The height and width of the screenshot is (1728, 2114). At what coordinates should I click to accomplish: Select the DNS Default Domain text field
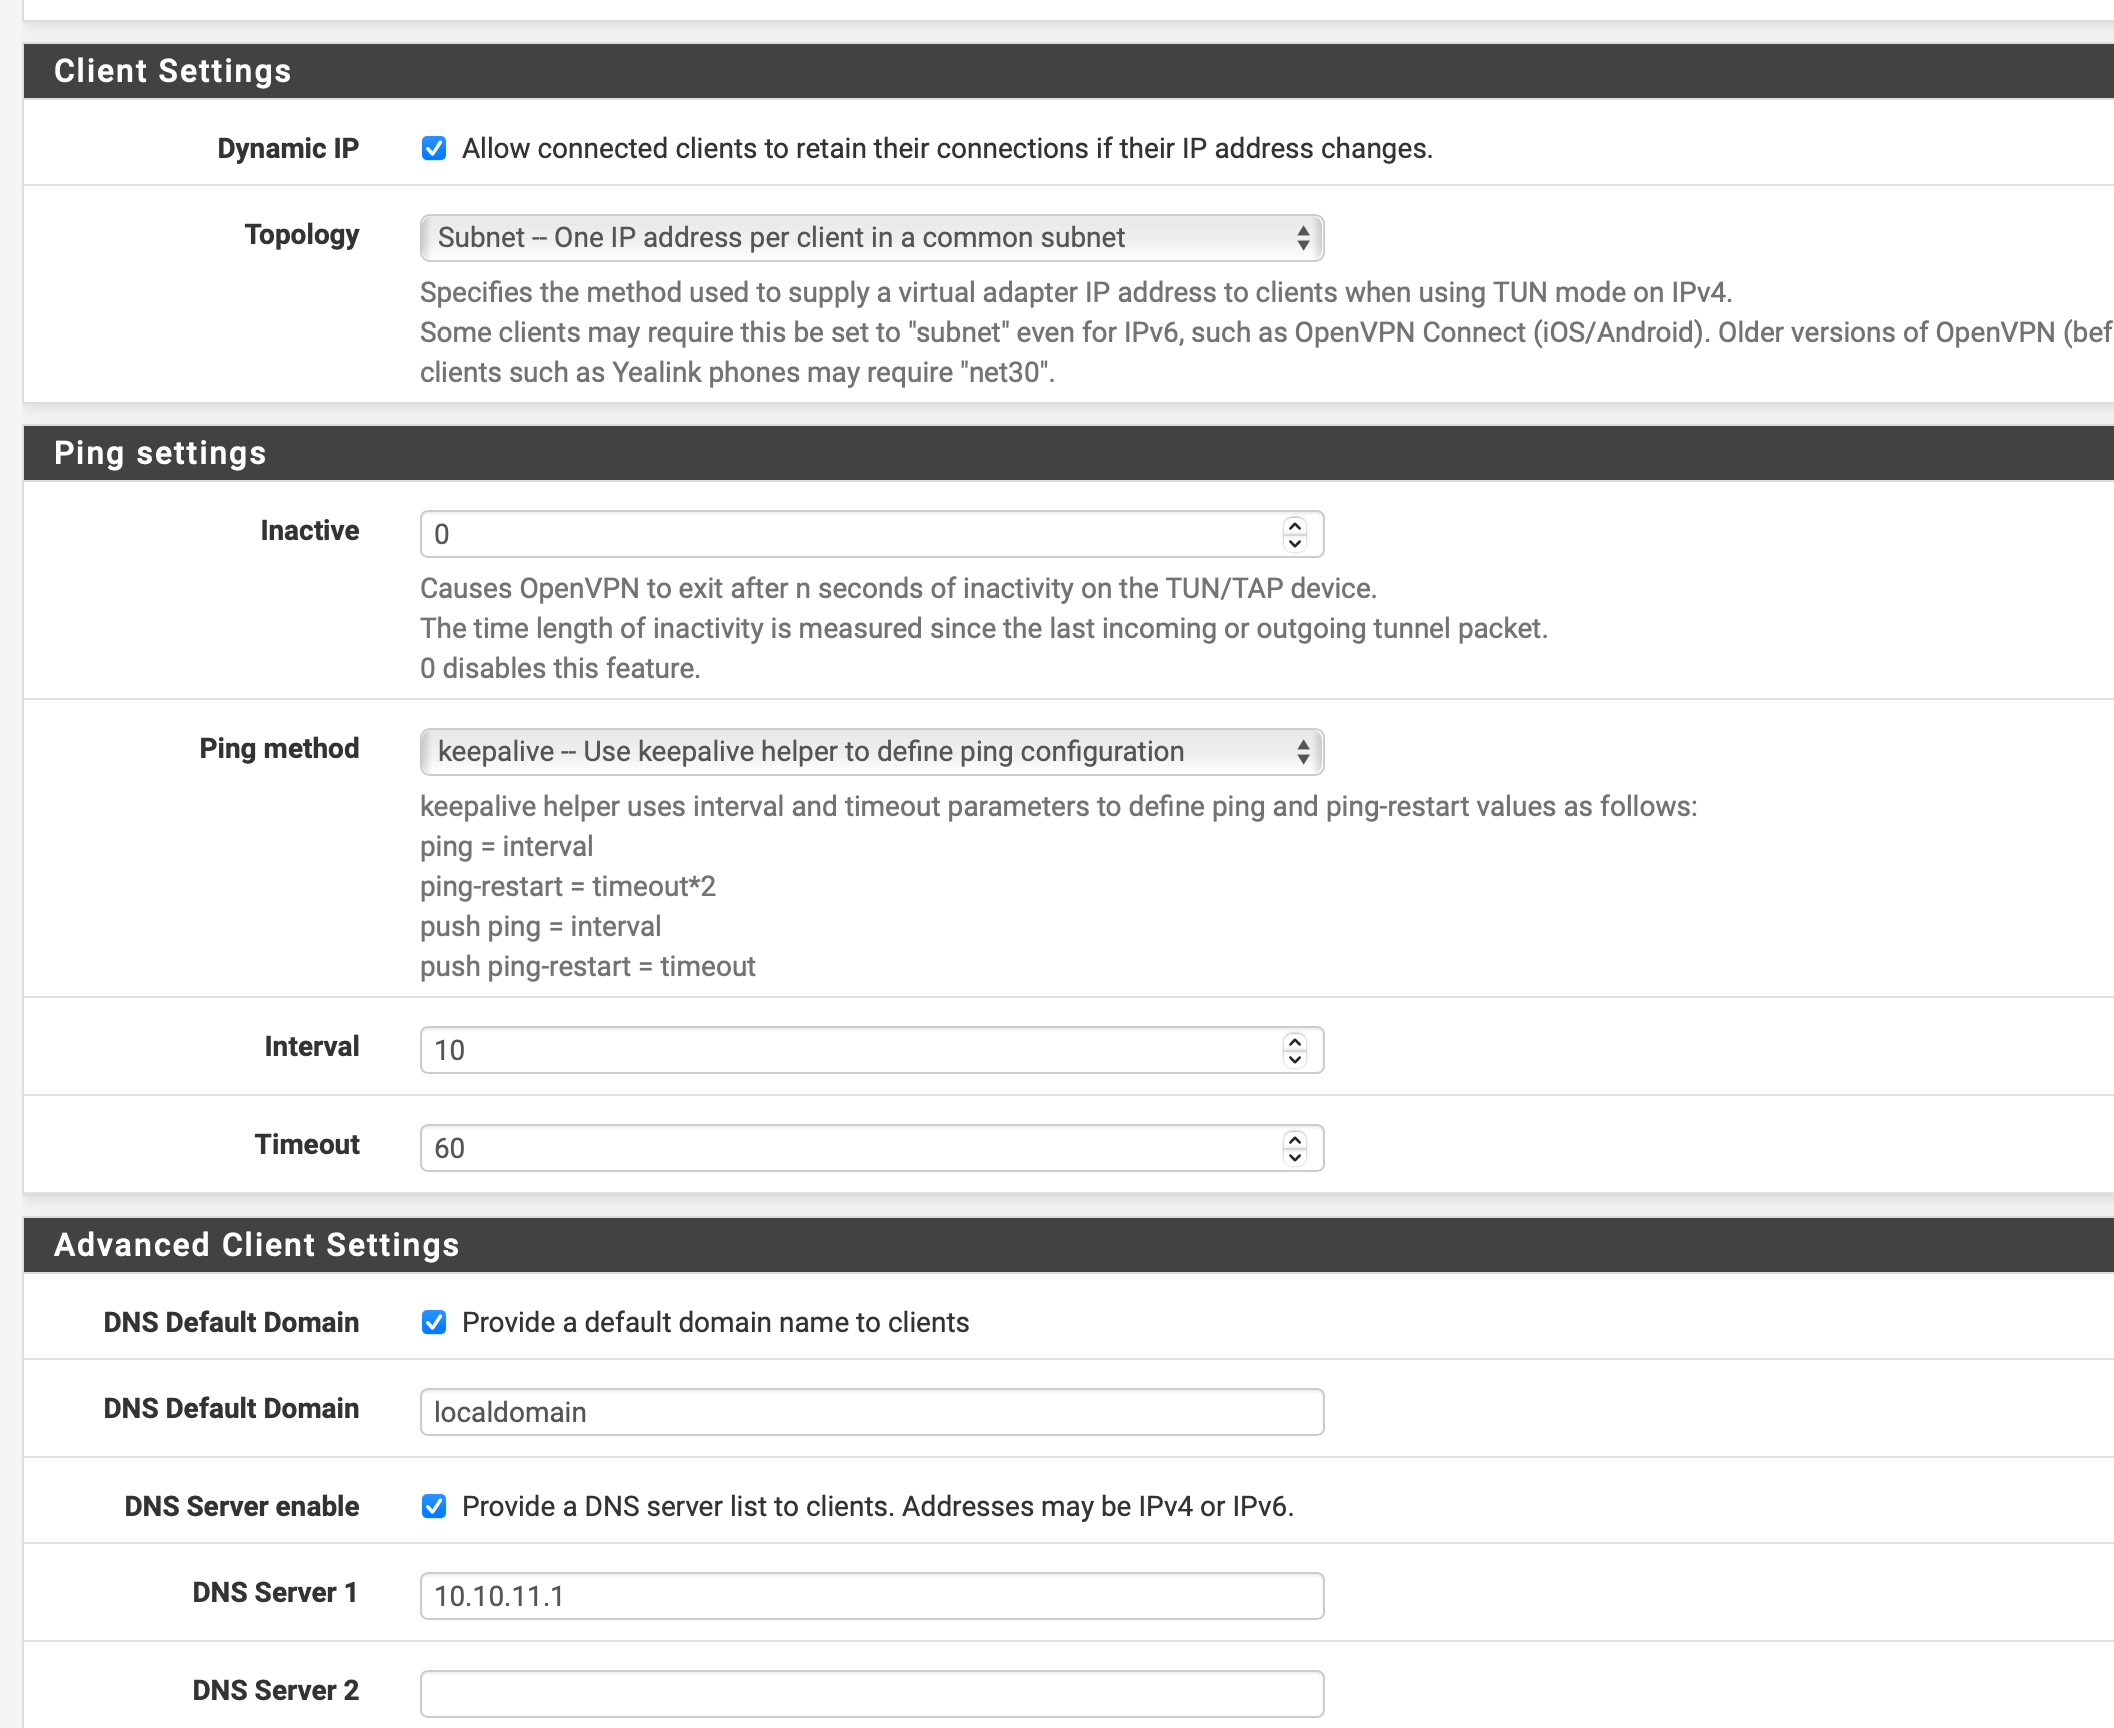point(871,1412)
